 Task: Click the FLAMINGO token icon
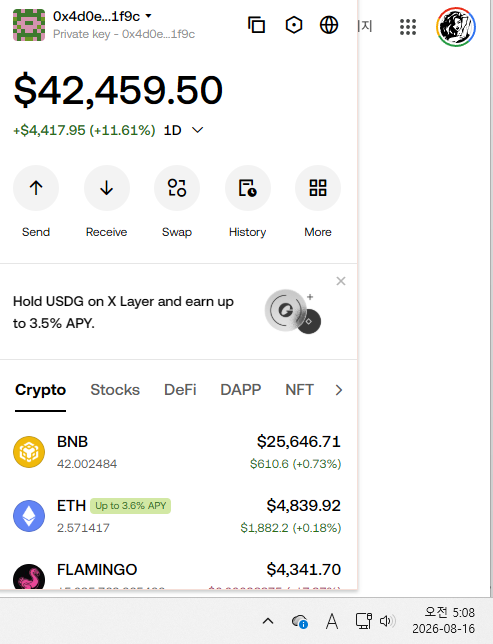point(29,577)
